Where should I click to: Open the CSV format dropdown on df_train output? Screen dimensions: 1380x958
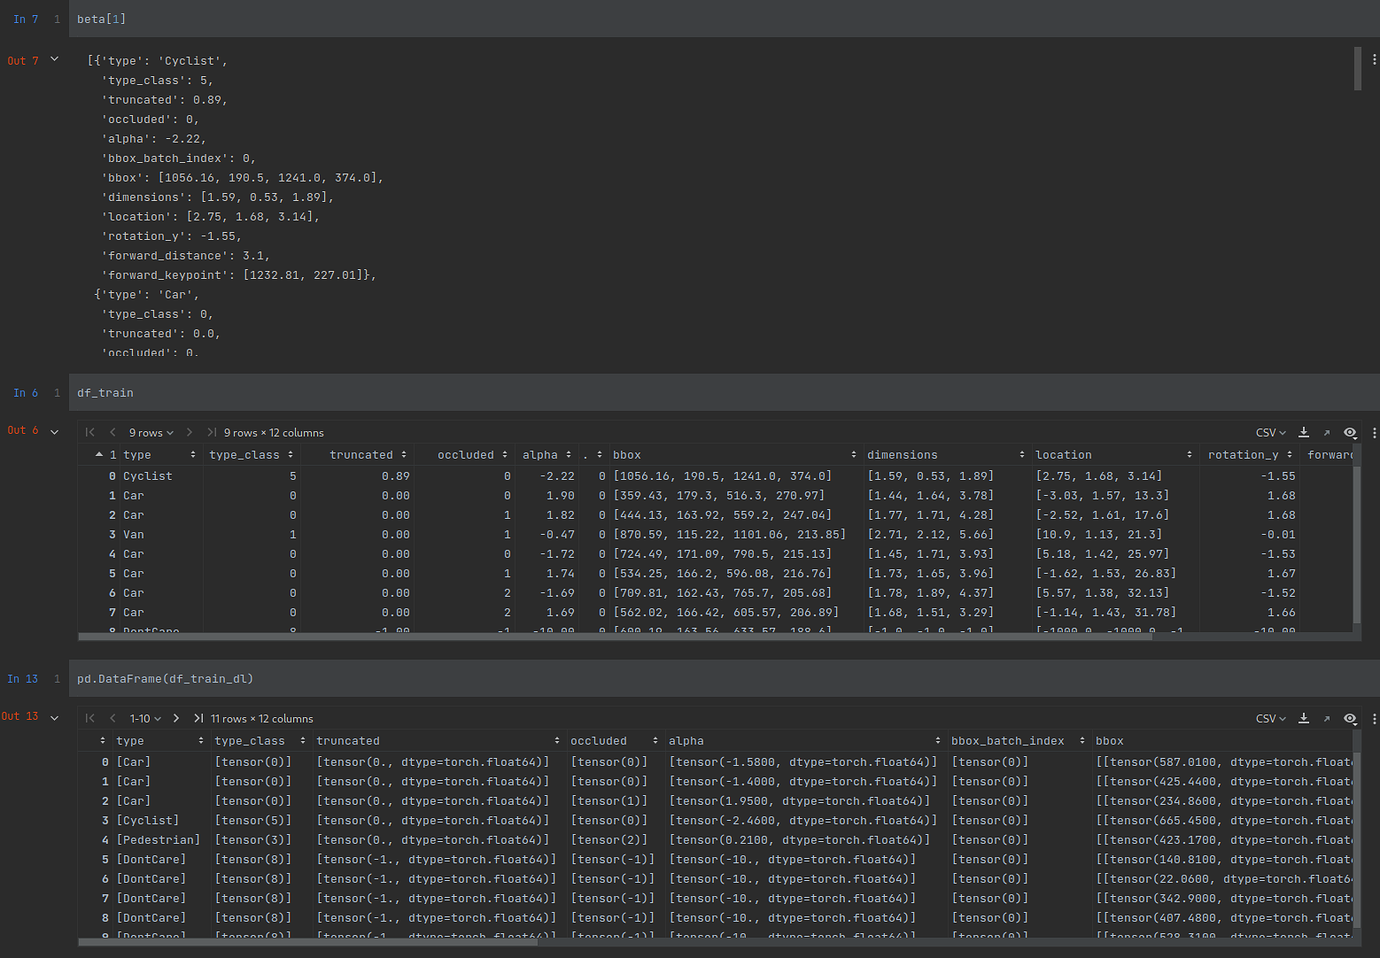(1269, 431)
